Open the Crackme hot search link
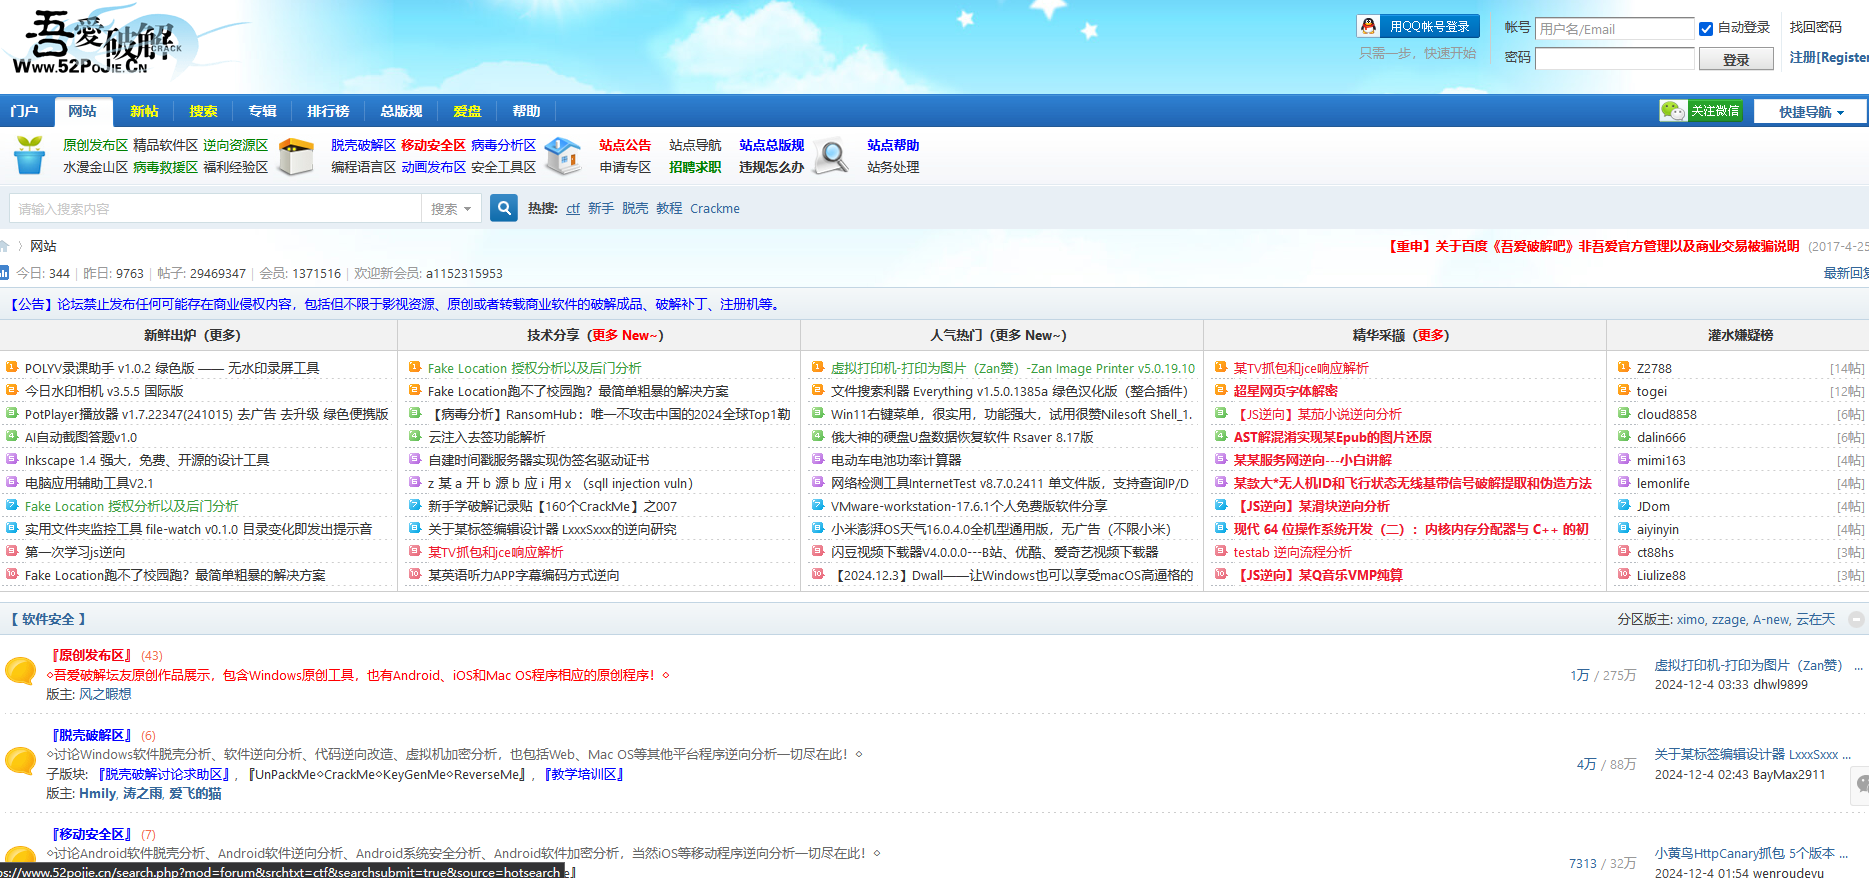 click(x=714, y=209)
